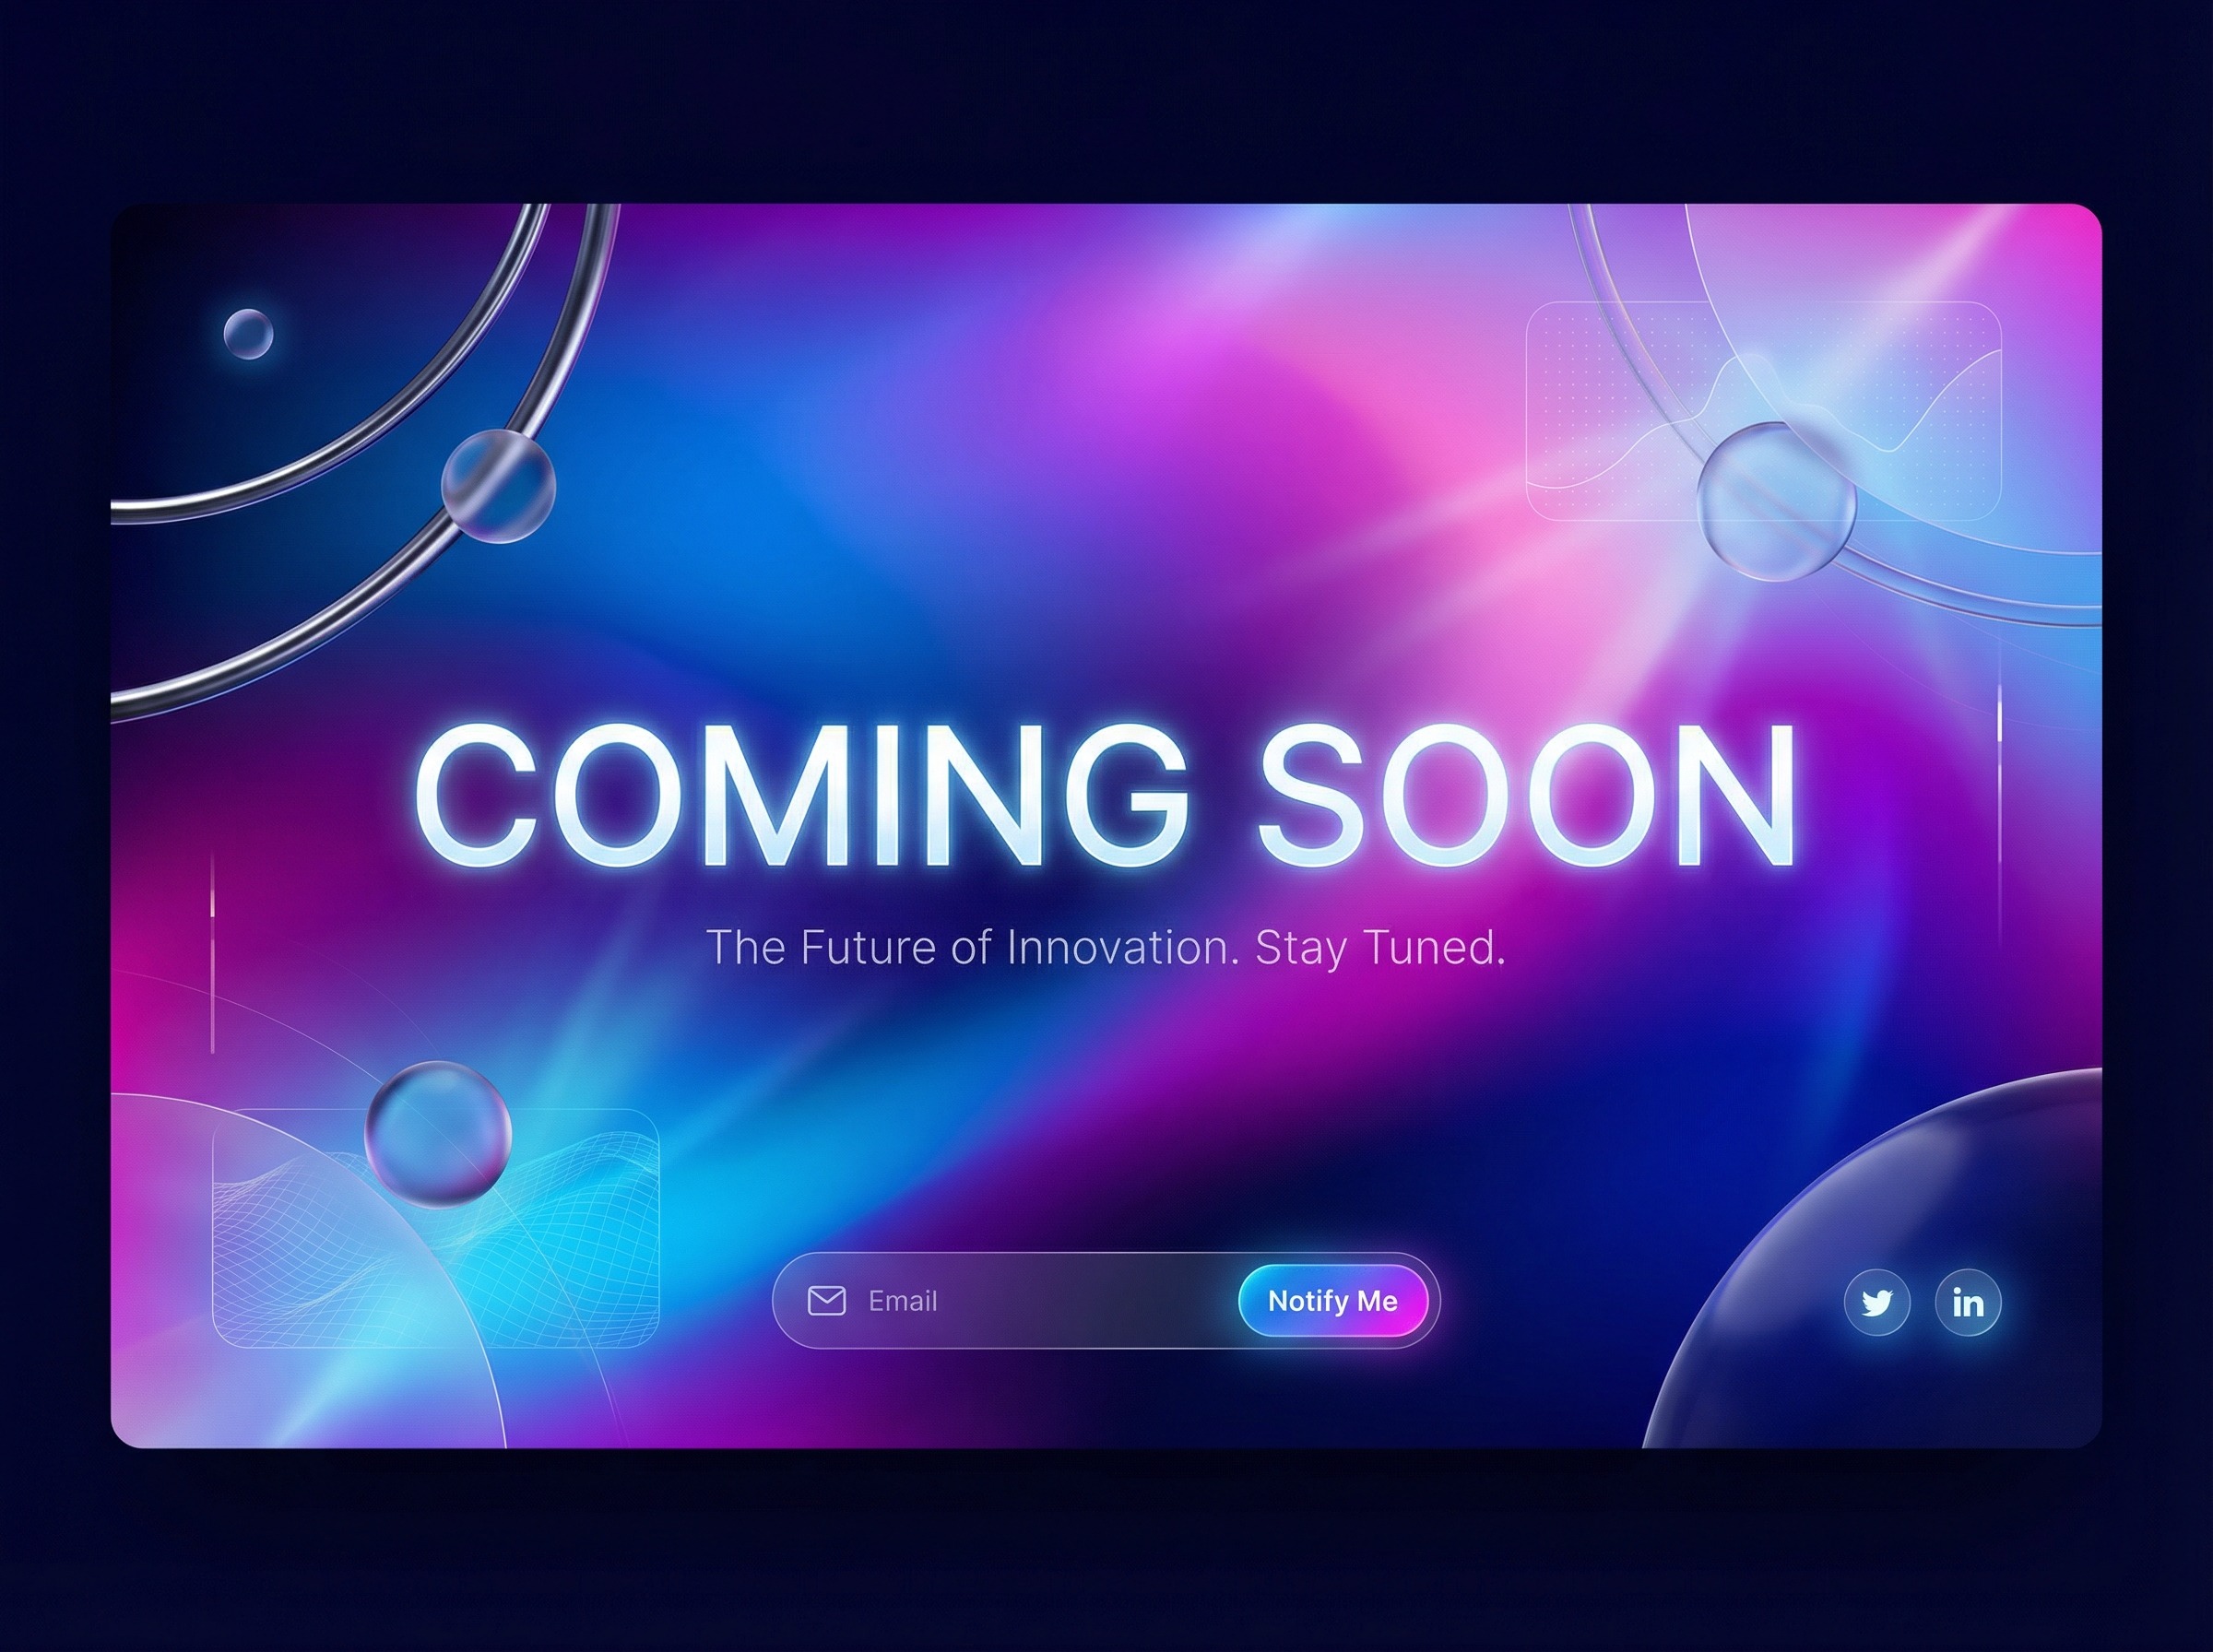Screen dimensions: 2213x1652
Task: Click the Twitter bird icon
Action: (1877, 1302)
